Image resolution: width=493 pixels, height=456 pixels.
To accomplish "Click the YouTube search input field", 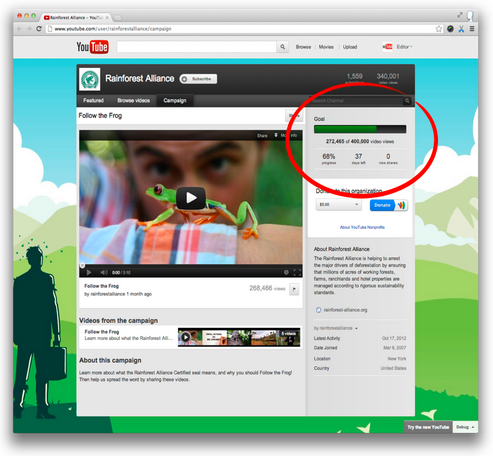I will point(196,47).
